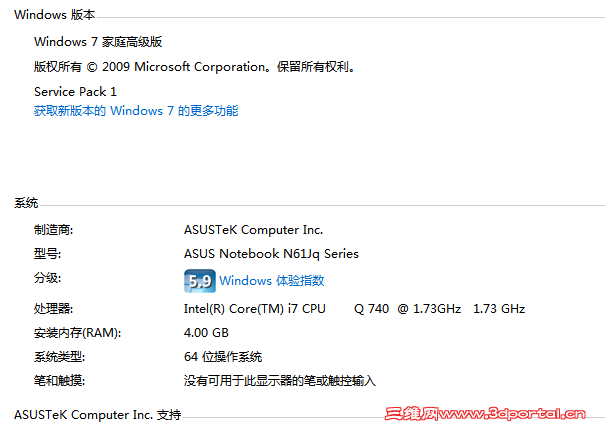Select the Windows 版本 section heading
The height and width of the screenshot is (427, 605).
tap(55, 15)
